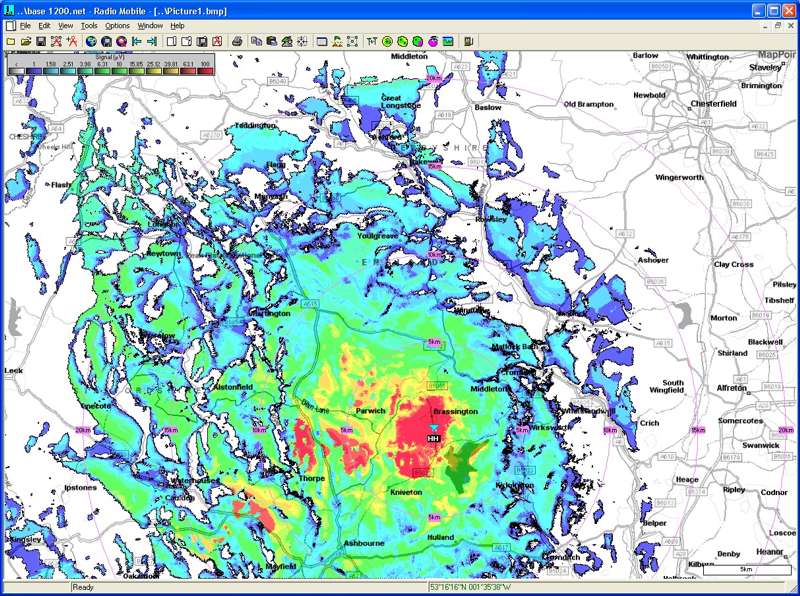Open a networks file with the open-folder icon

click(x=26, y=41)
